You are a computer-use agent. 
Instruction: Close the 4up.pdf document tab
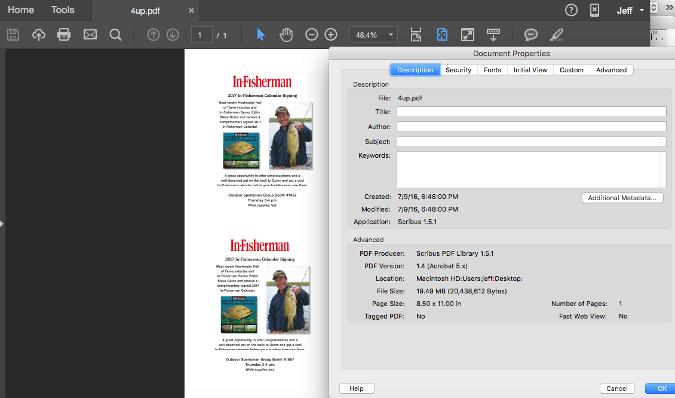click(191, 10)
